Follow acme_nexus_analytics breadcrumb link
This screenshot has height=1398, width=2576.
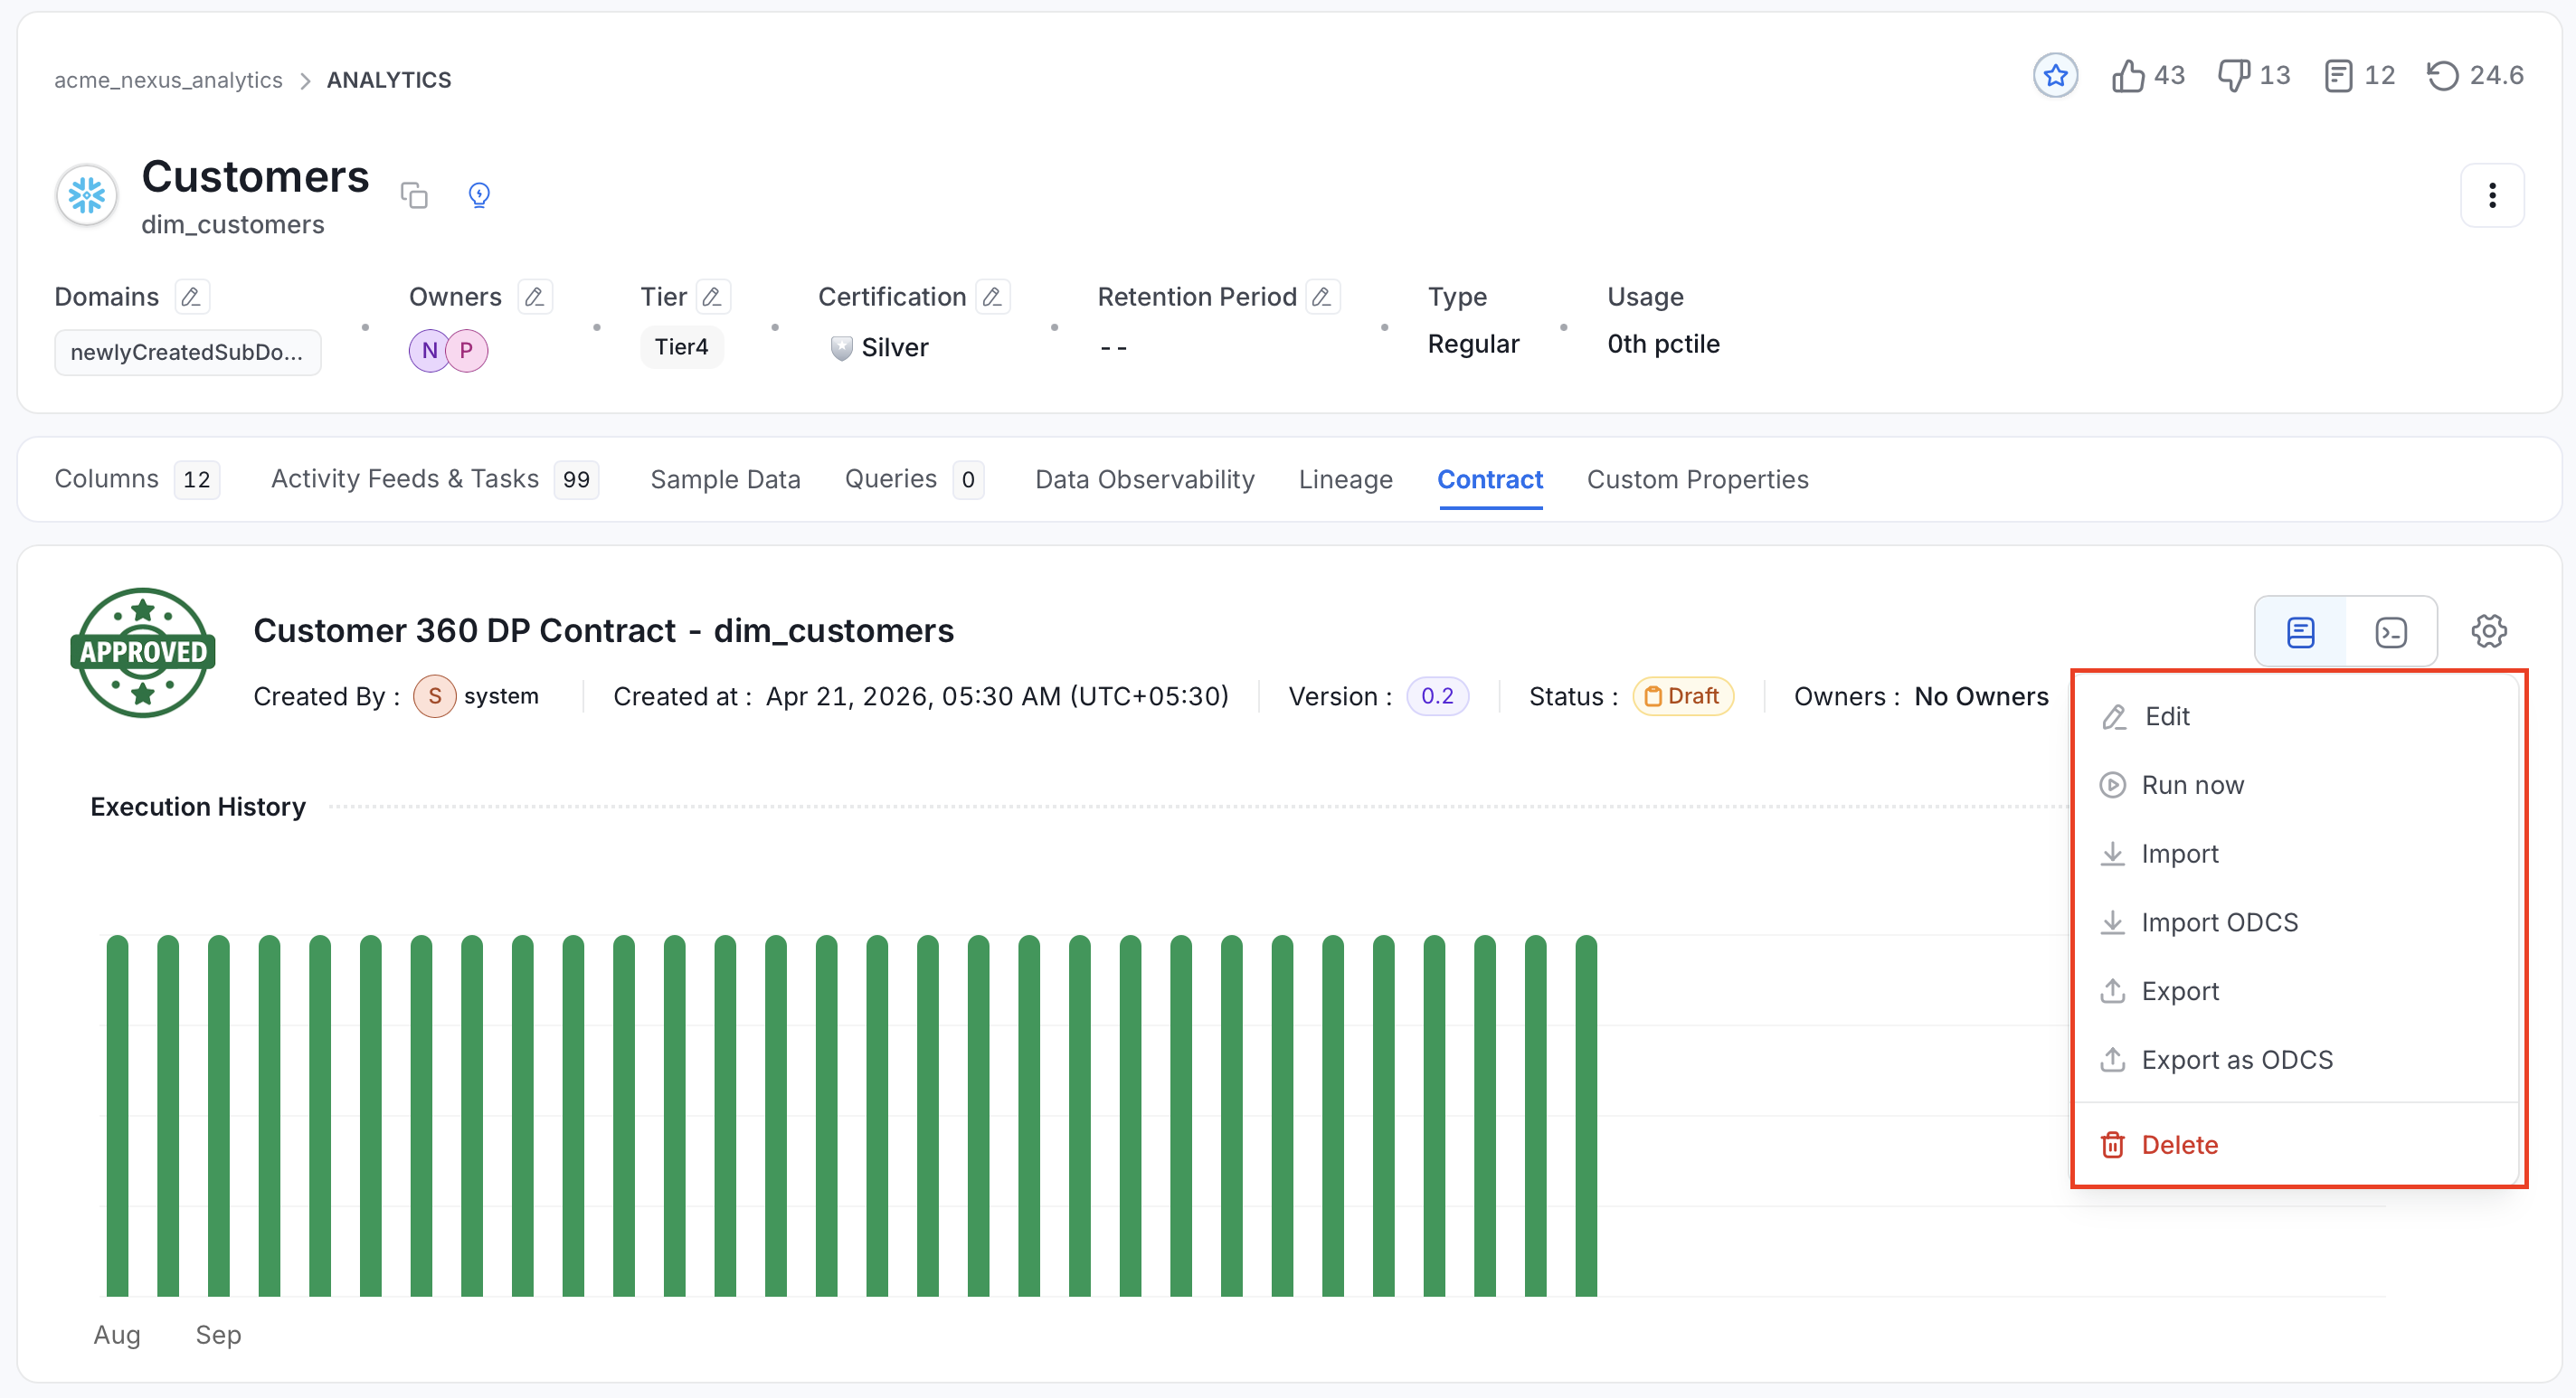pyautogui.click(x=168, y=80)
